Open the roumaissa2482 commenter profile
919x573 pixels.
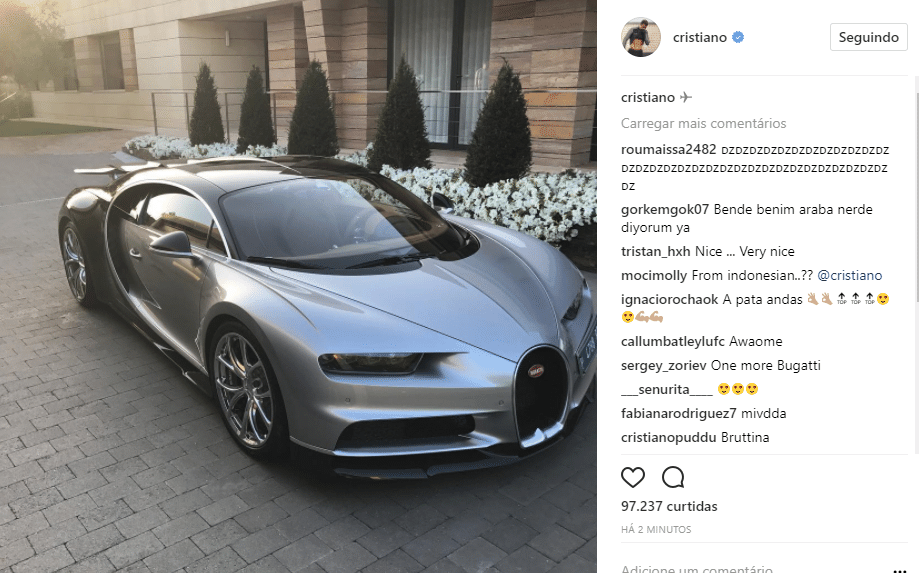[669, 149]
